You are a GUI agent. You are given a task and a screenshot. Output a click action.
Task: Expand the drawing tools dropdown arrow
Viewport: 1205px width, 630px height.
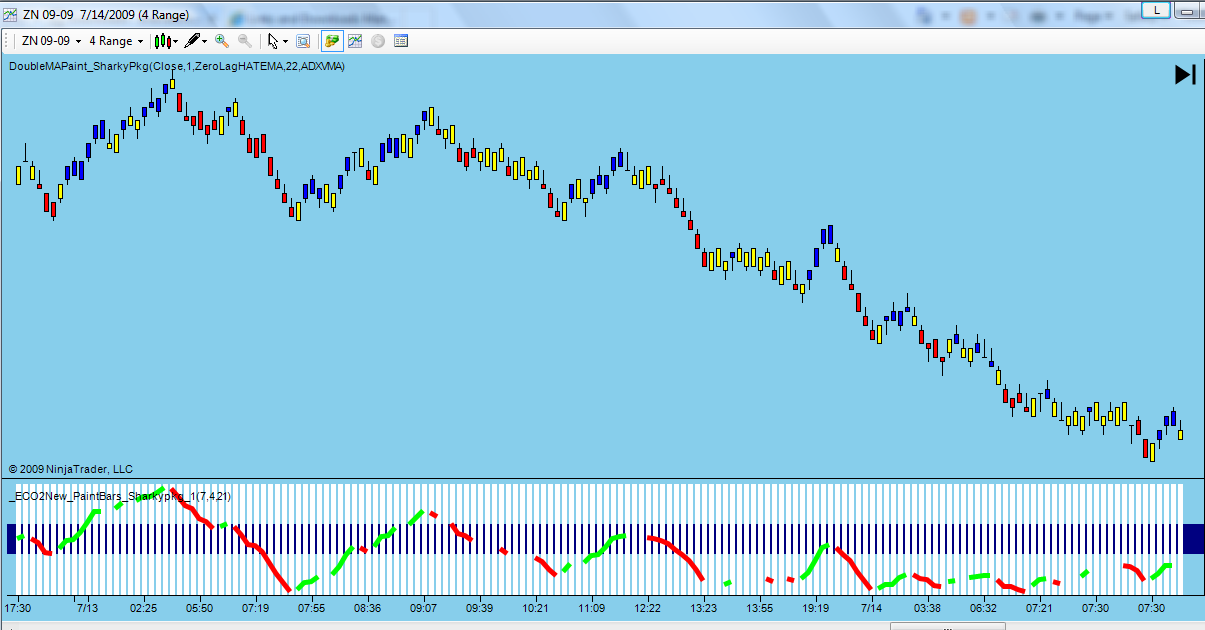(x=204, y=41)
